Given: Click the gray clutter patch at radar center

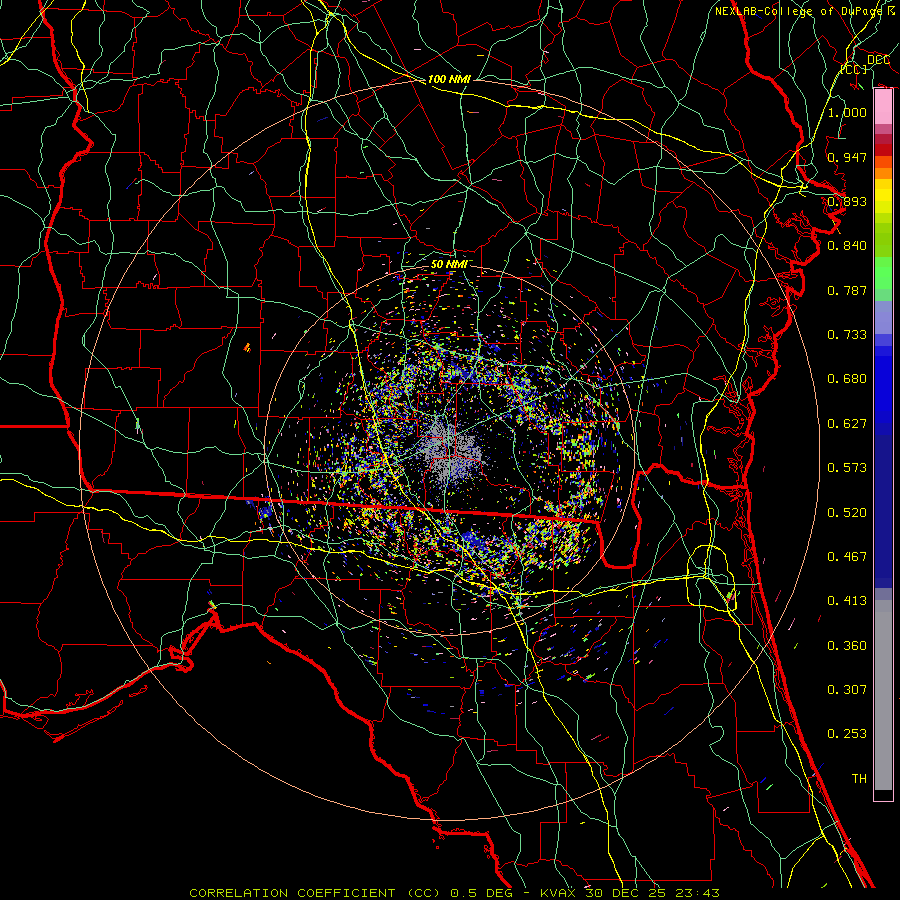Looking at the screenshot, I should point(451,451).
